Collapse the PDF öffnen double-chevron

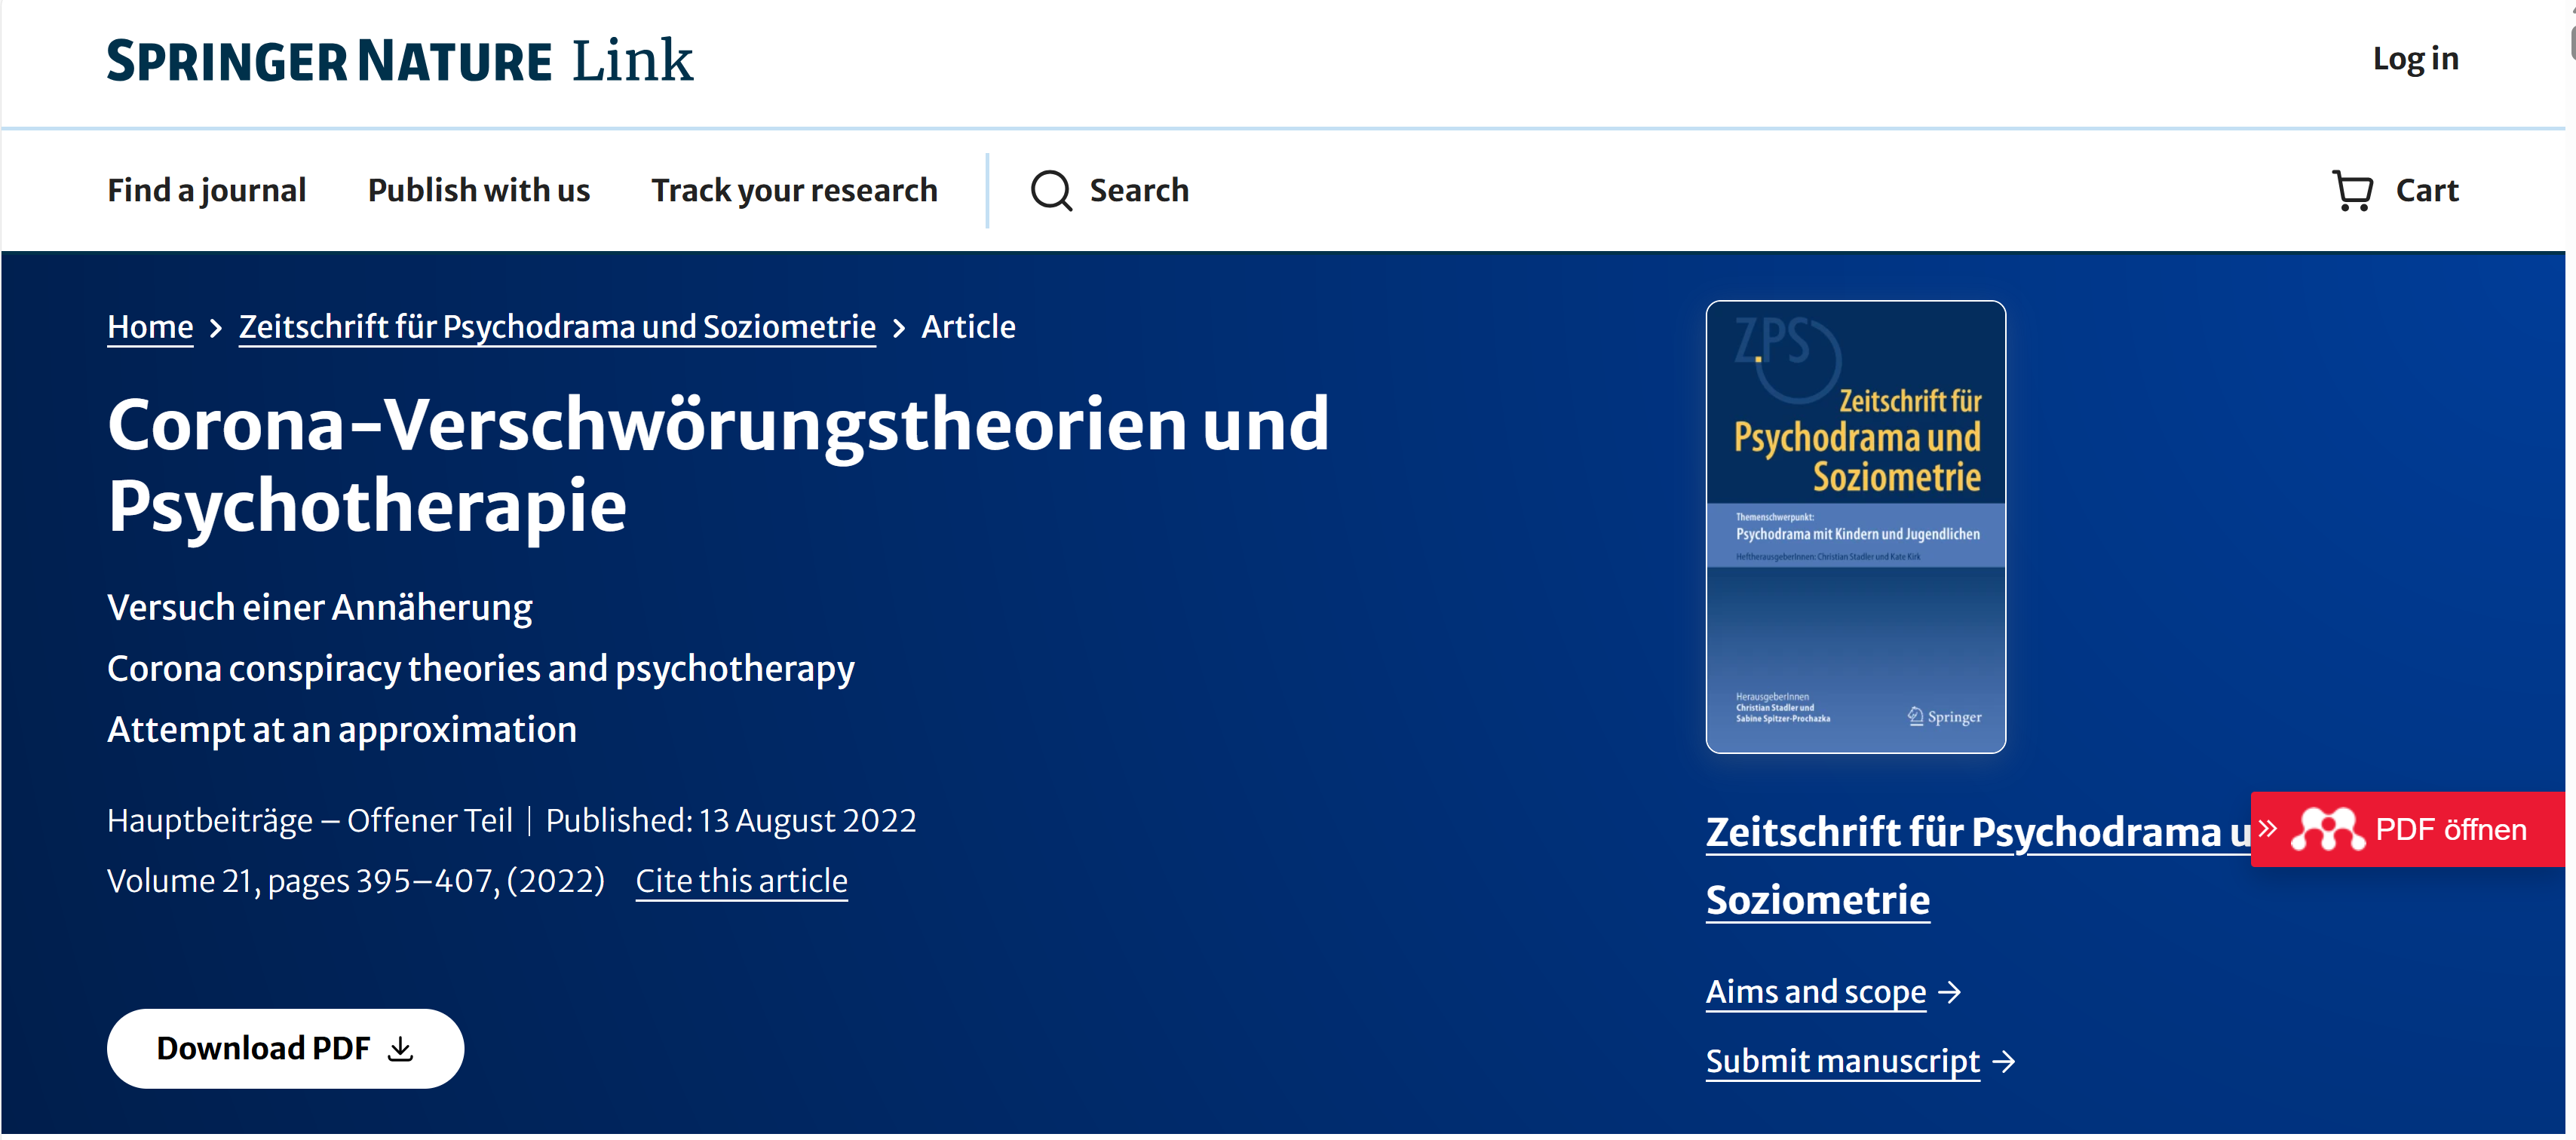tap(2268, 828)
